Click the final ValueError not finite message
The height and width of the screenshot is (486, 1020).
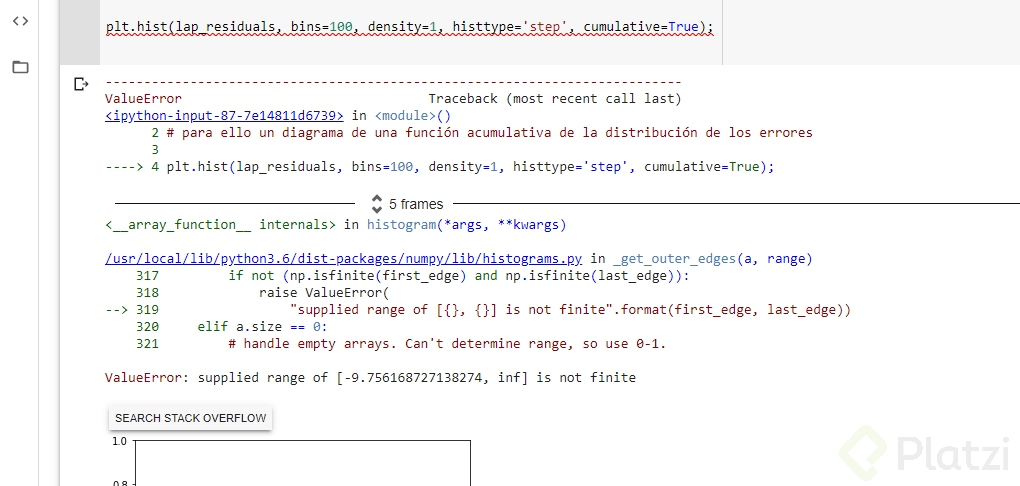pyautogui.click(x=370, y=377)
